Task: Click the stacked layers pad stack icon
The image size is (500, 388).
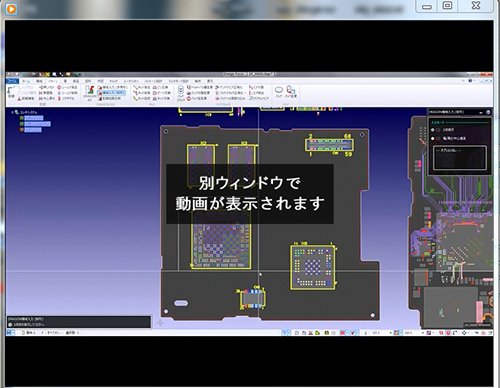Action: pos(181,92)
